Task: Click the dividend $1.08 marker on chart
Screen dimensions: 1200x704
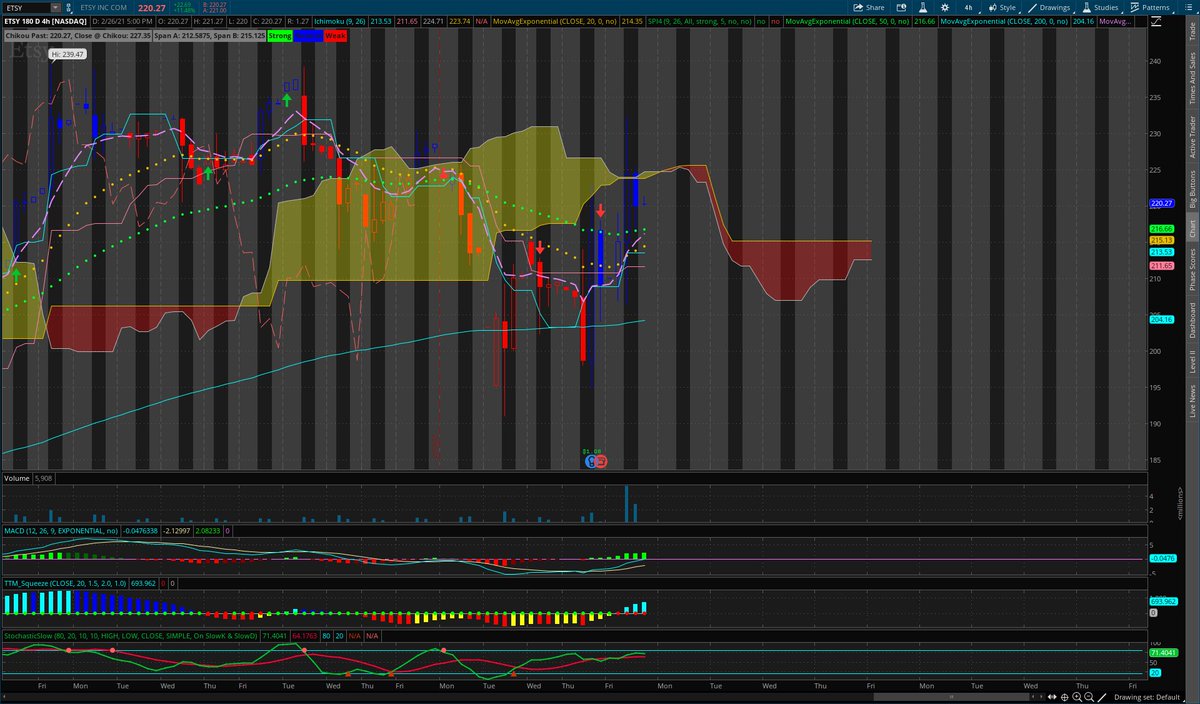Action: (x=591, y=451)
